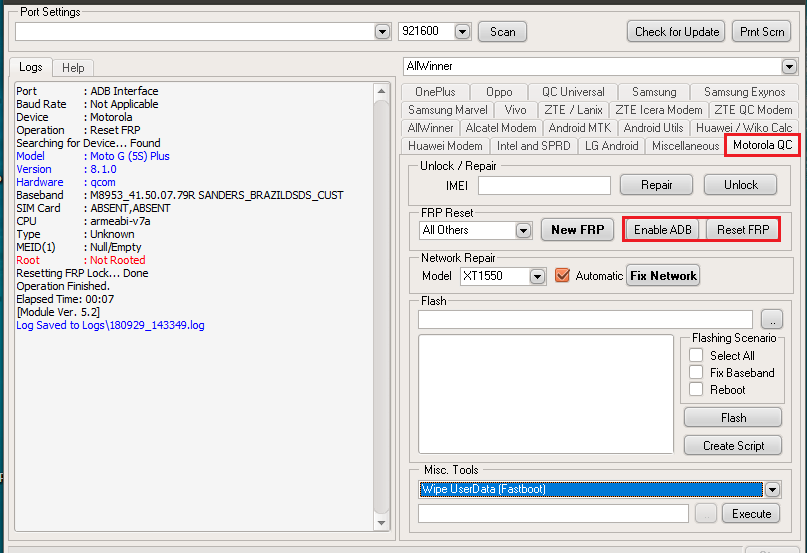Open the OnePlus tab
Screen dimensions: 807x553
point(435,92)
